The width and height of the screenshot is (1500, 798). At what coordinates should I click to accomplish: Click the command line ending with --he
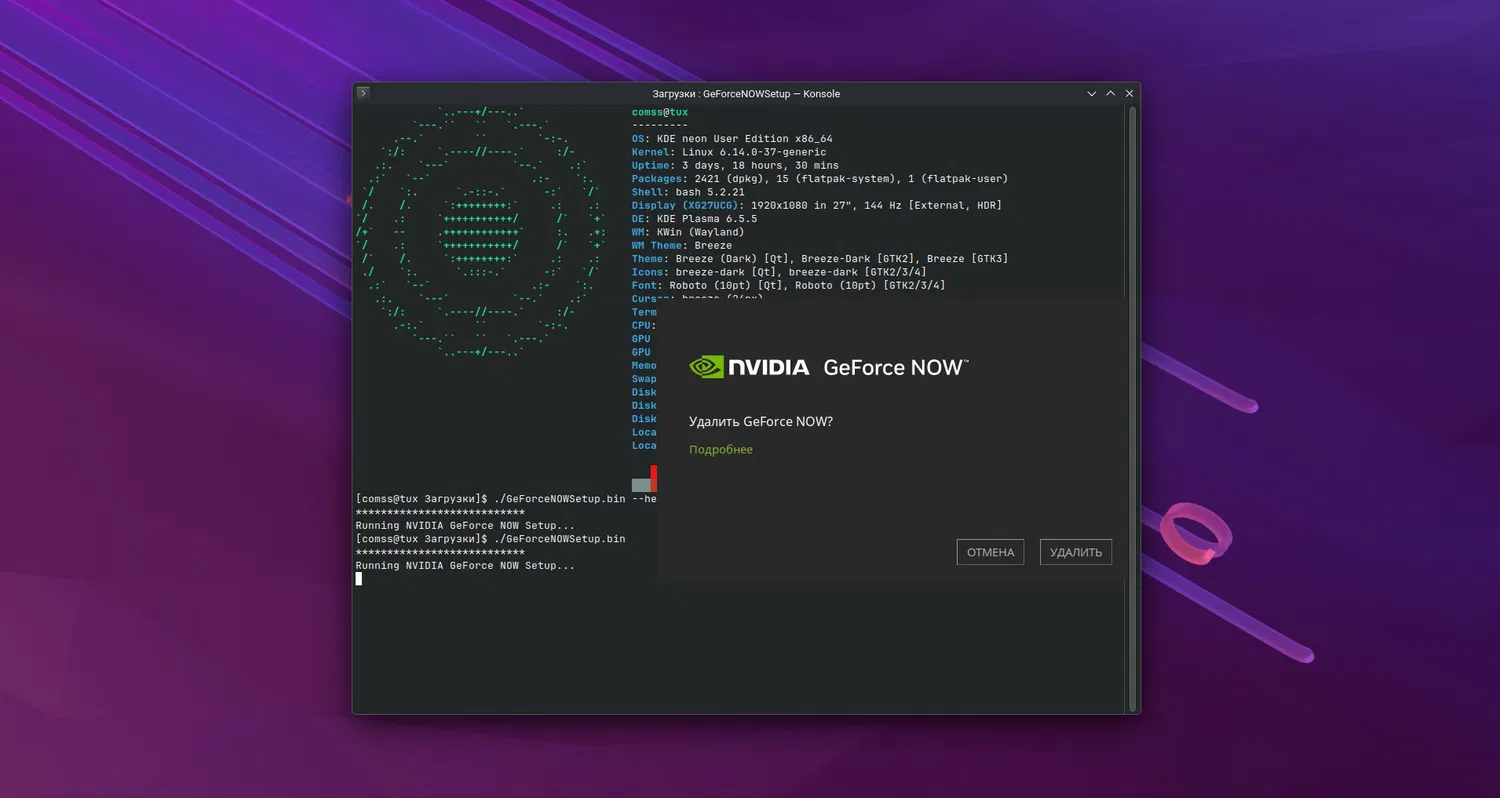(x=506, y=498)
